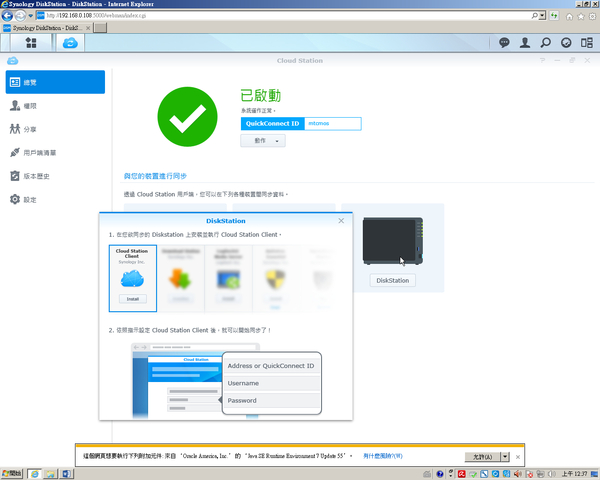Open DSM notifications speech bubble icon
This screenshot has width=600, height=480.
[x=504, y=42]
